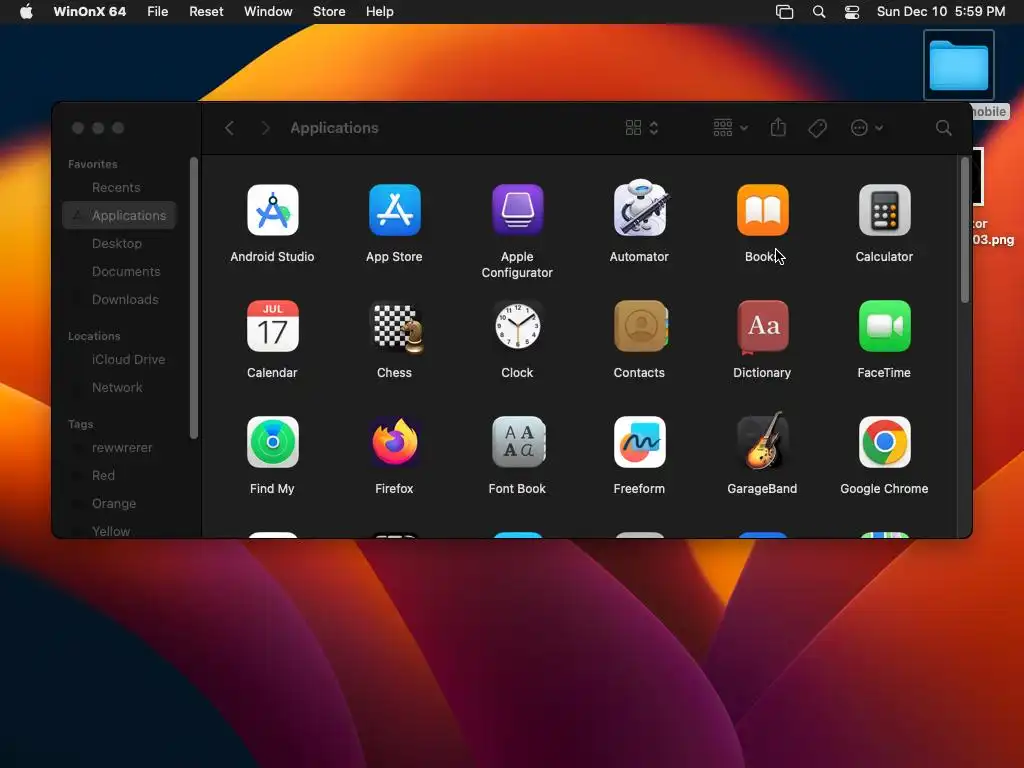The image size is (1024, 768).
Task: Open the Reset menu
Action: point(206,12)
